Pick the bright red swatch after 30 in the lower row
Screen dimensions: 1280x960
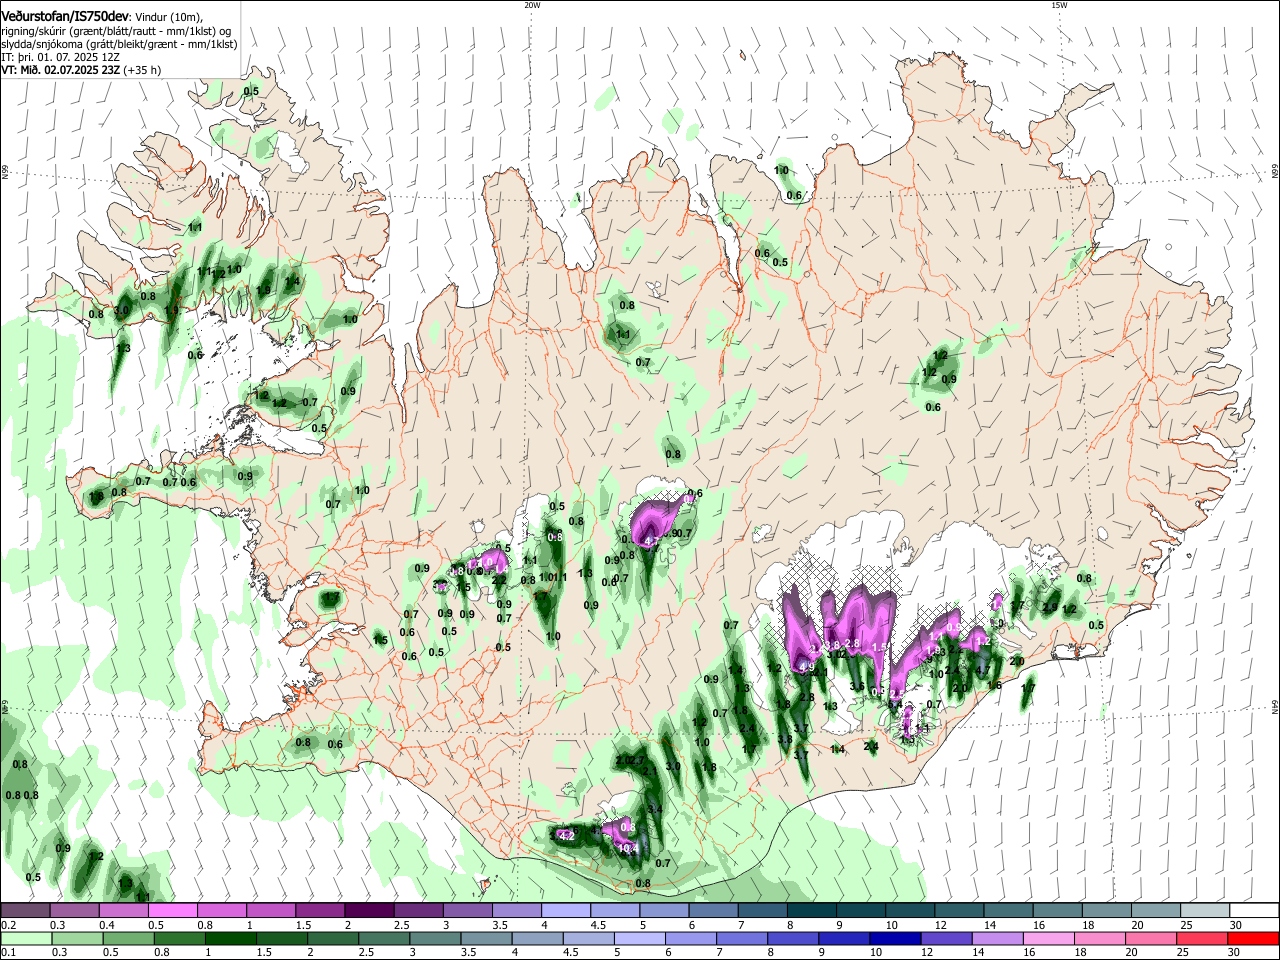click(x=1254, y=939)
